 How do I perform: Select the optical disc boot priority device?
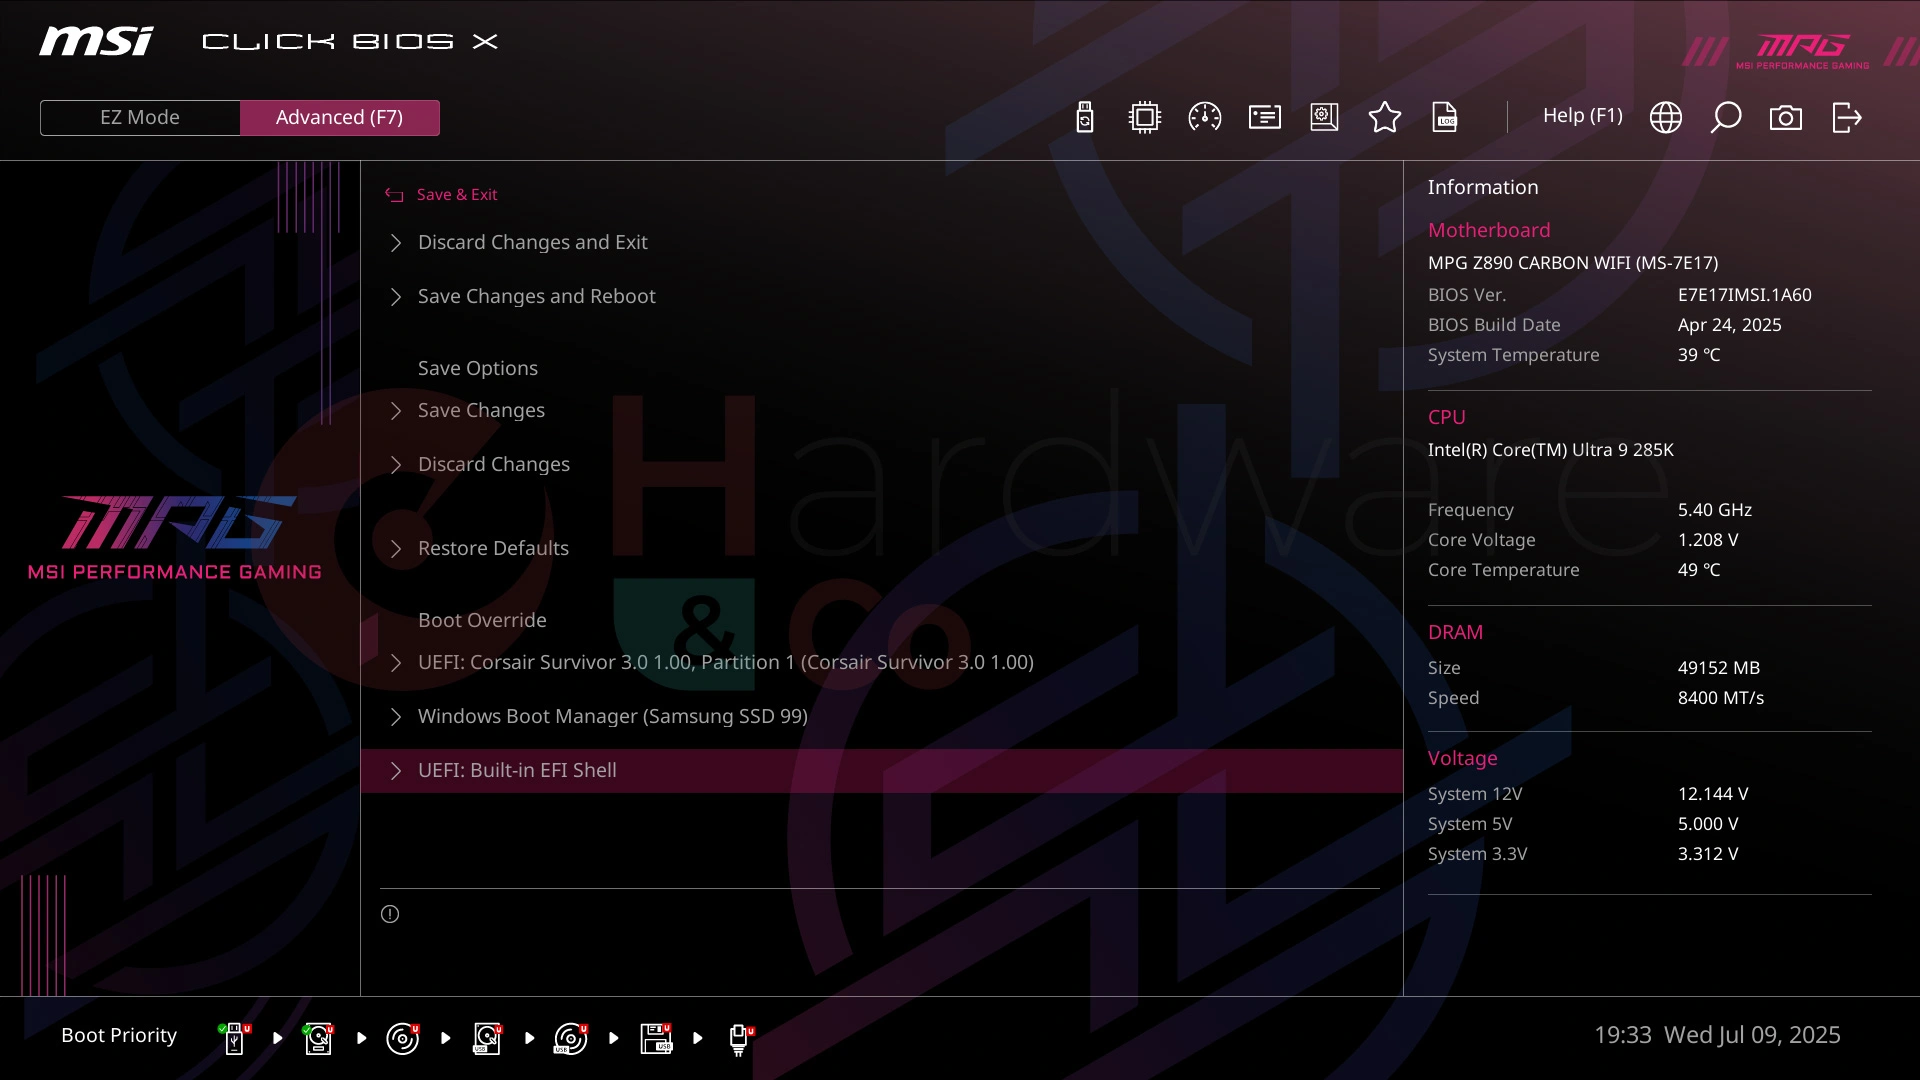pos(403,1038)
